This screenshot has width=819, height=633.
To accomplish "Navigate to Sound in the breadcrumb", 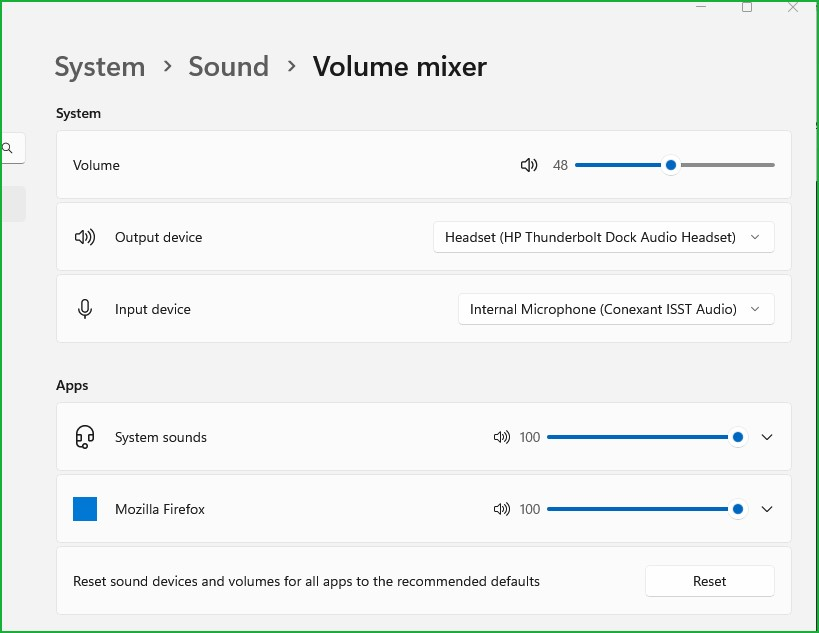I will pos(228,67).
